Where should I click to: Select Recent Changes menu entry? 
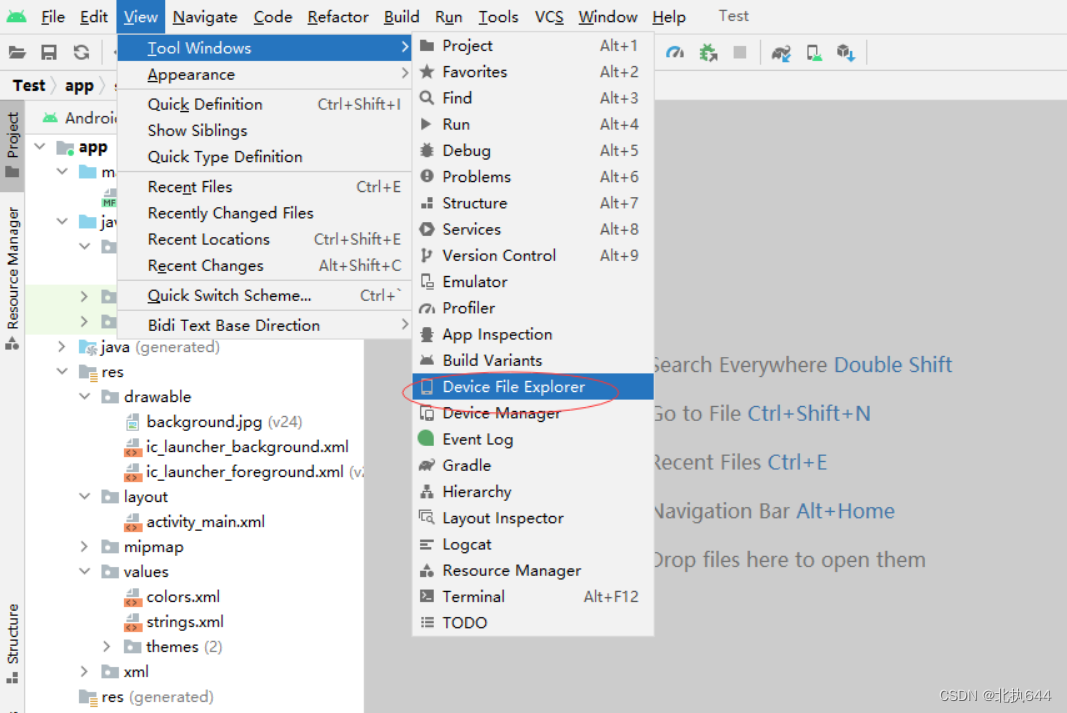point(265,266)
